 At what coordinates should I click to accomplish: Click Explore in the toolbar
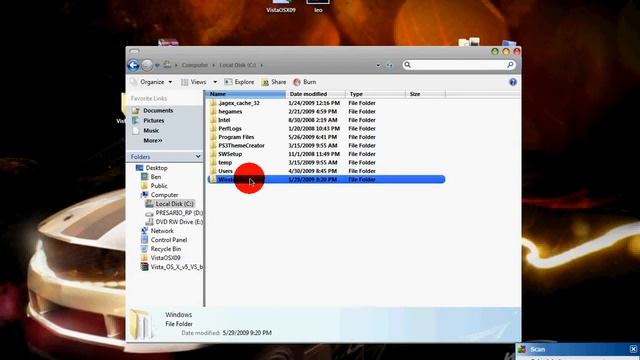(239, 82)
